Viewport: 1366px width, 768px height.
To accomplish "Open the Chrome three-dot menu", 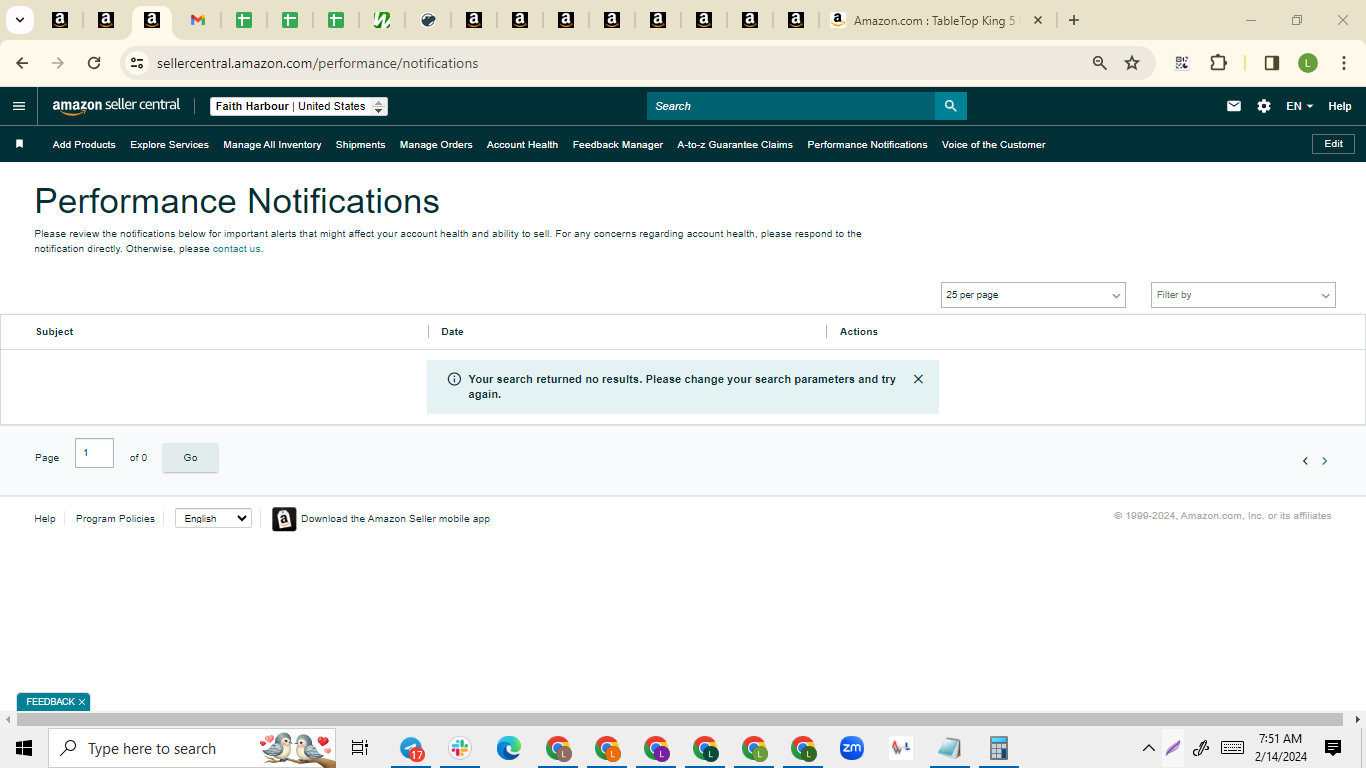I will [x=1344, y=63].
